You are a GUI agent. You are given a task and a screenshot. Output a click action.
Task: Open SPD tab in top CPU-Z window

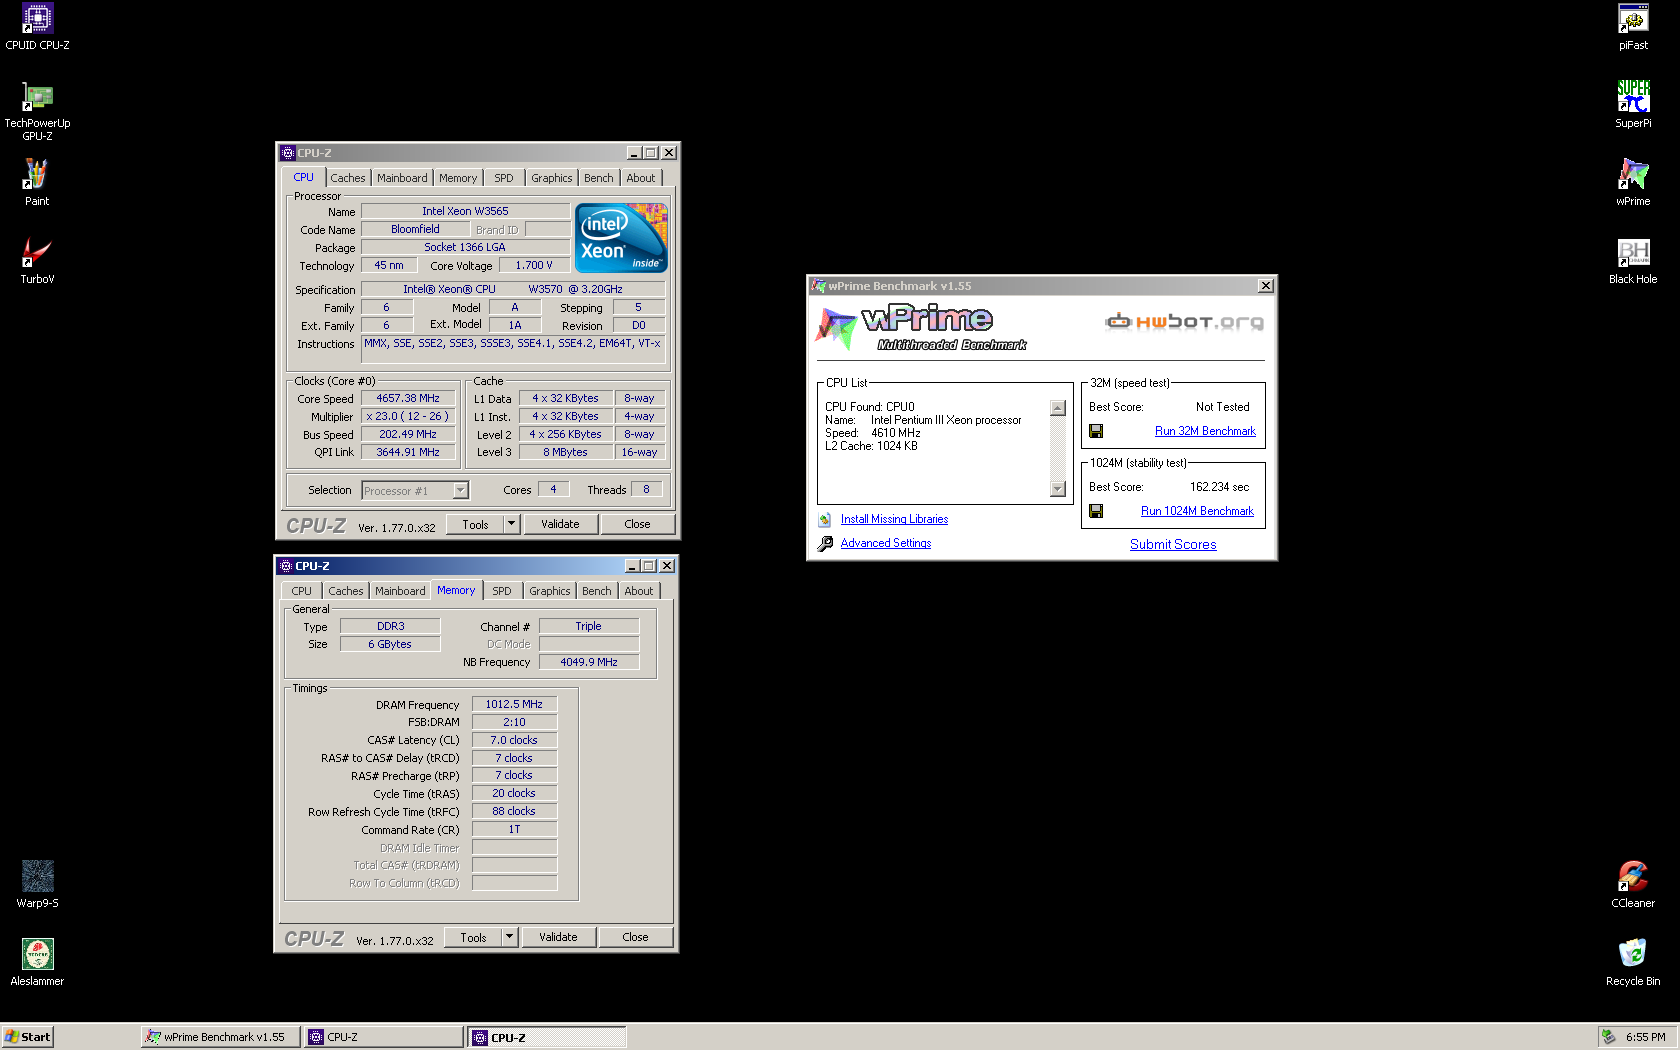[x=504, y=178]
